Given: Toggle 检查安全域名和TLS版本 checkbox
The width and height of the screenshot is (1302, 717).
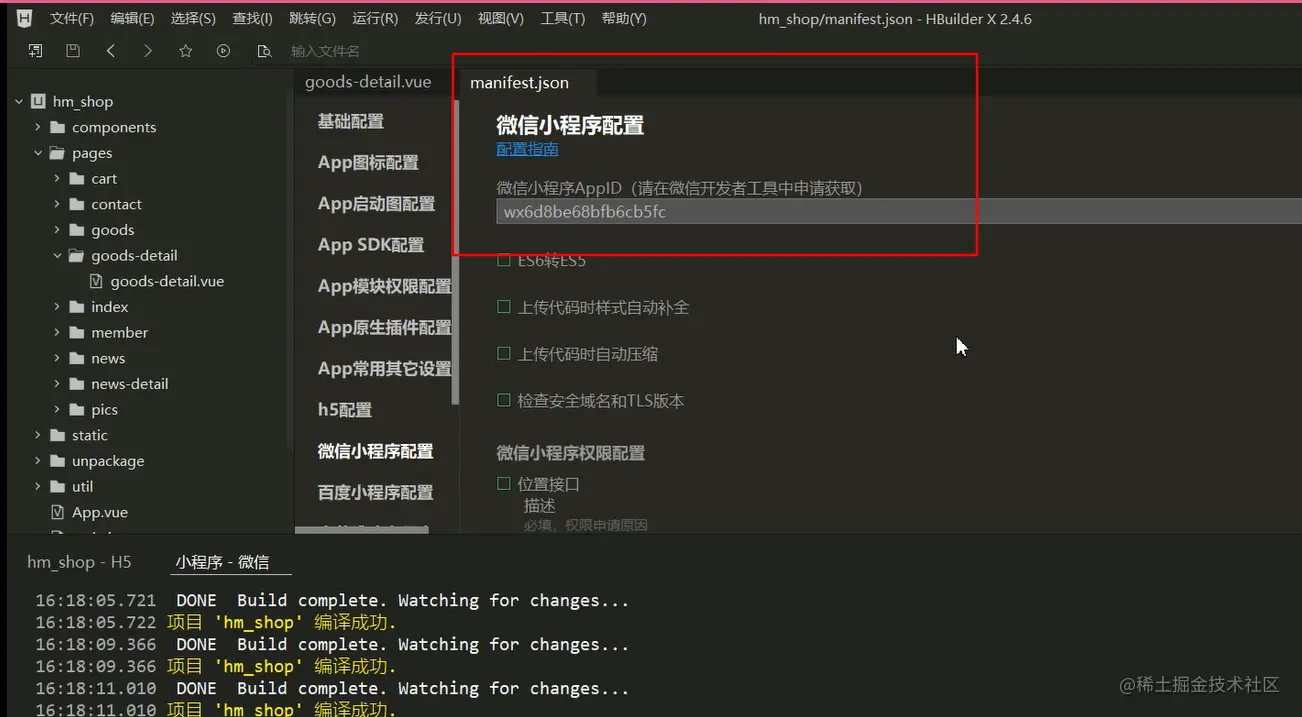Looking at the screenshot, I should pyautogui.click(x=504, y=400).
